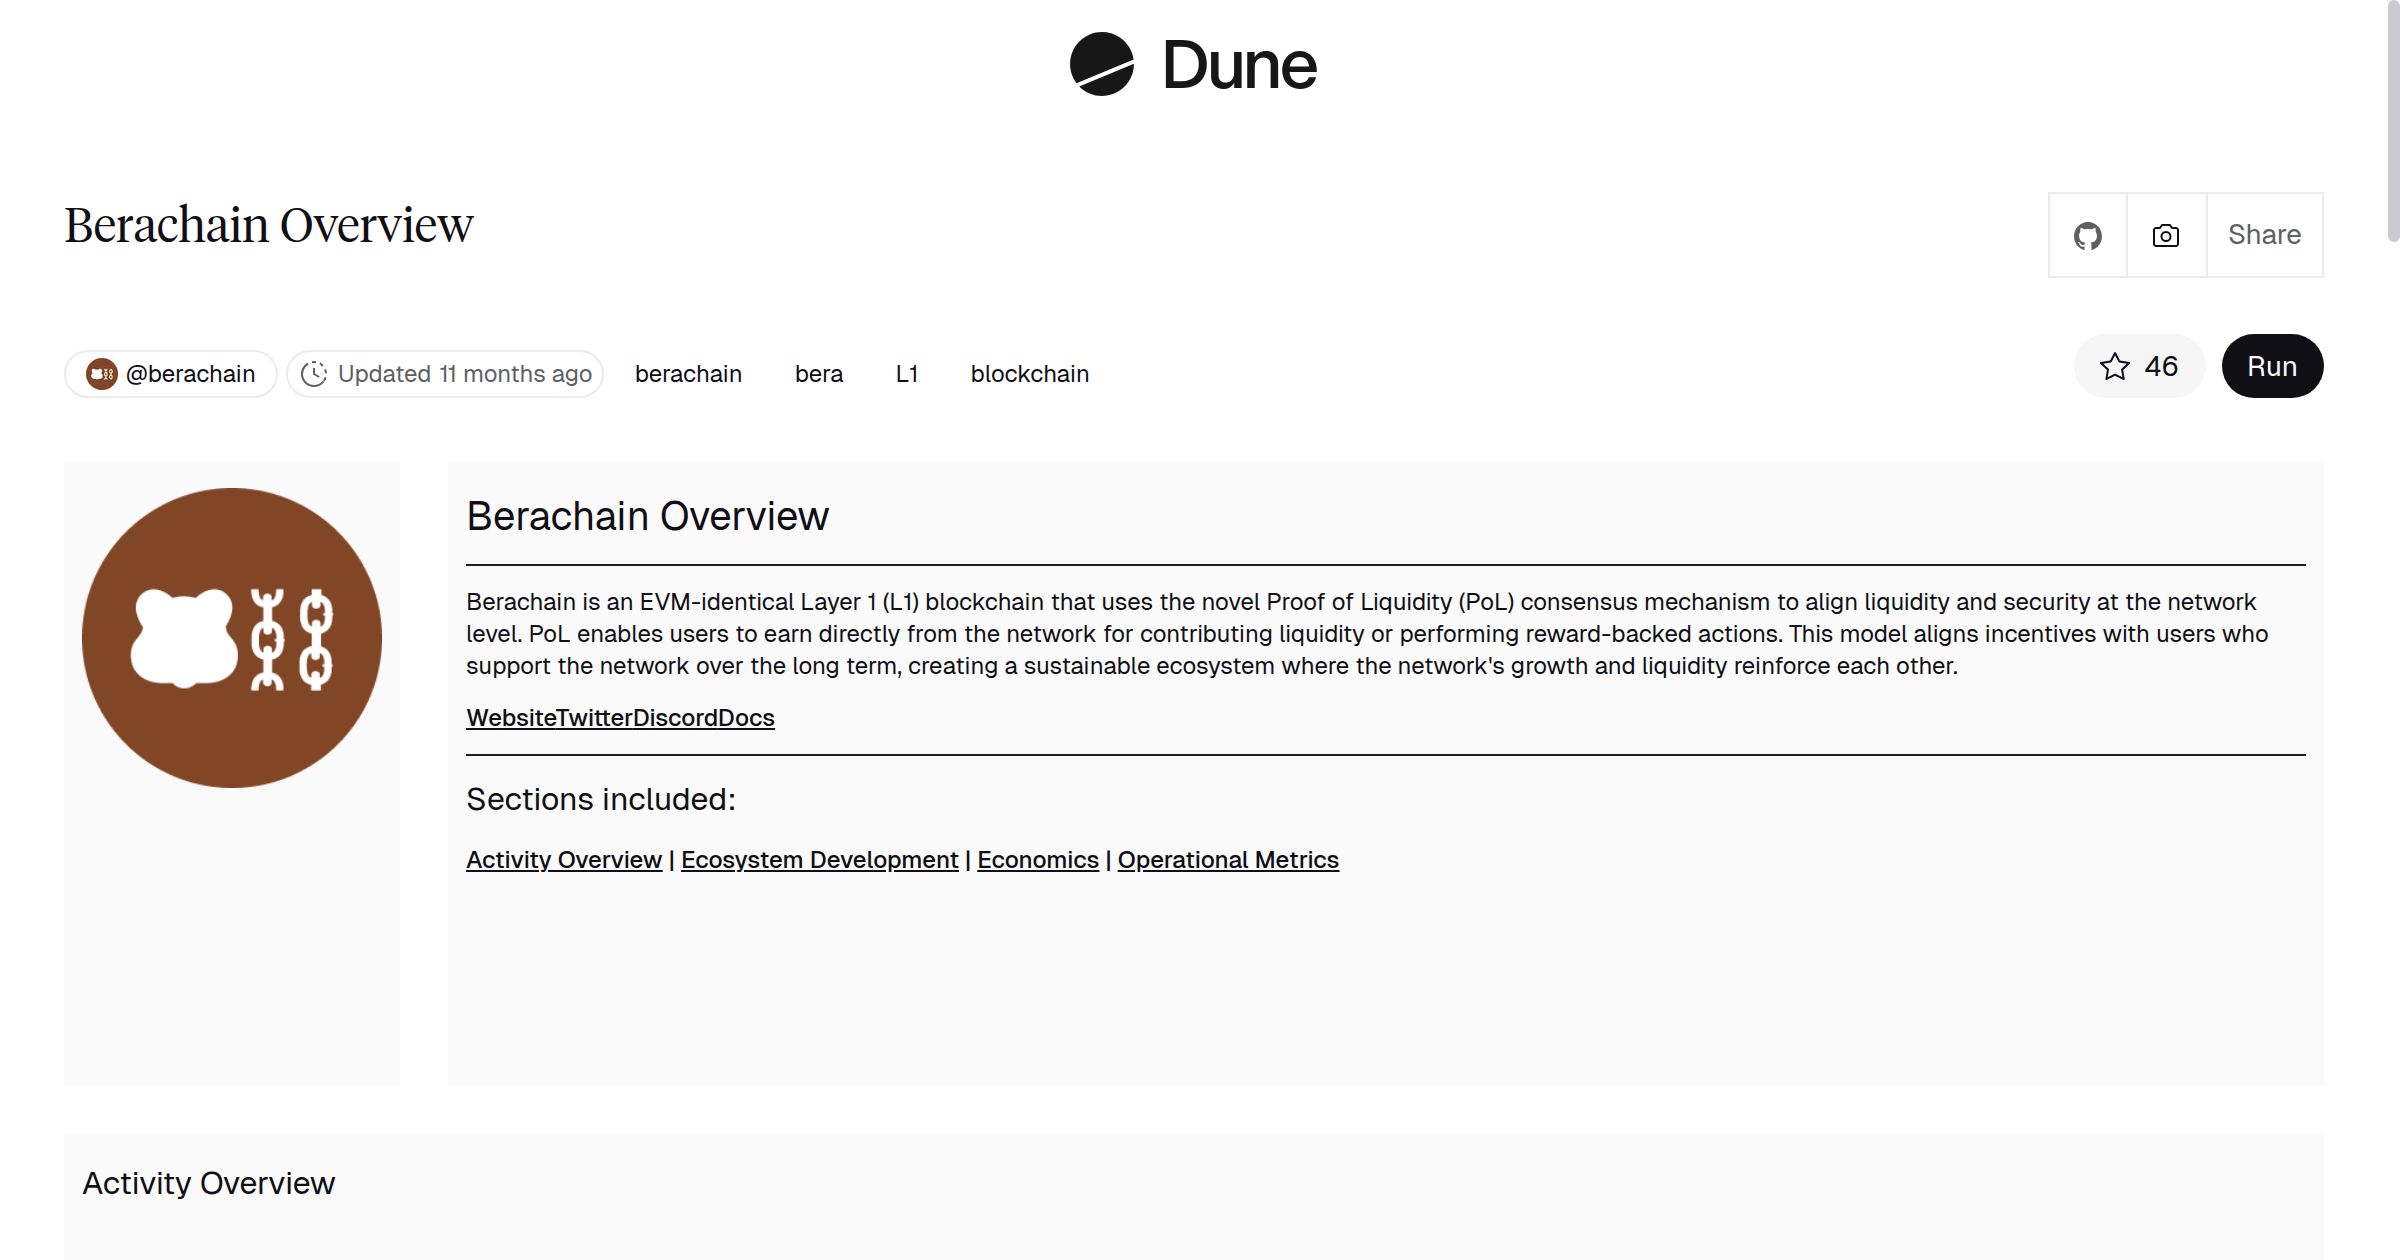Select the blockchain tag

(x=1029, y=374)
